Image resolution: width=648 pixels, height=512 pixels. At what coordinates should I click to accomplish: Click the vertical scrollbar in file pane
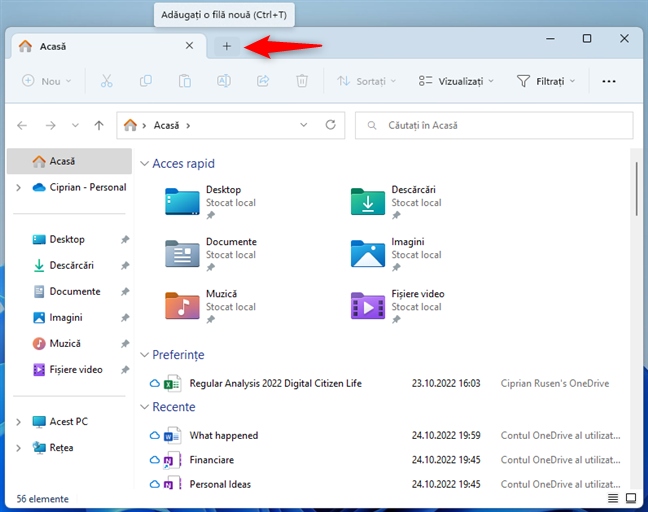636,188
